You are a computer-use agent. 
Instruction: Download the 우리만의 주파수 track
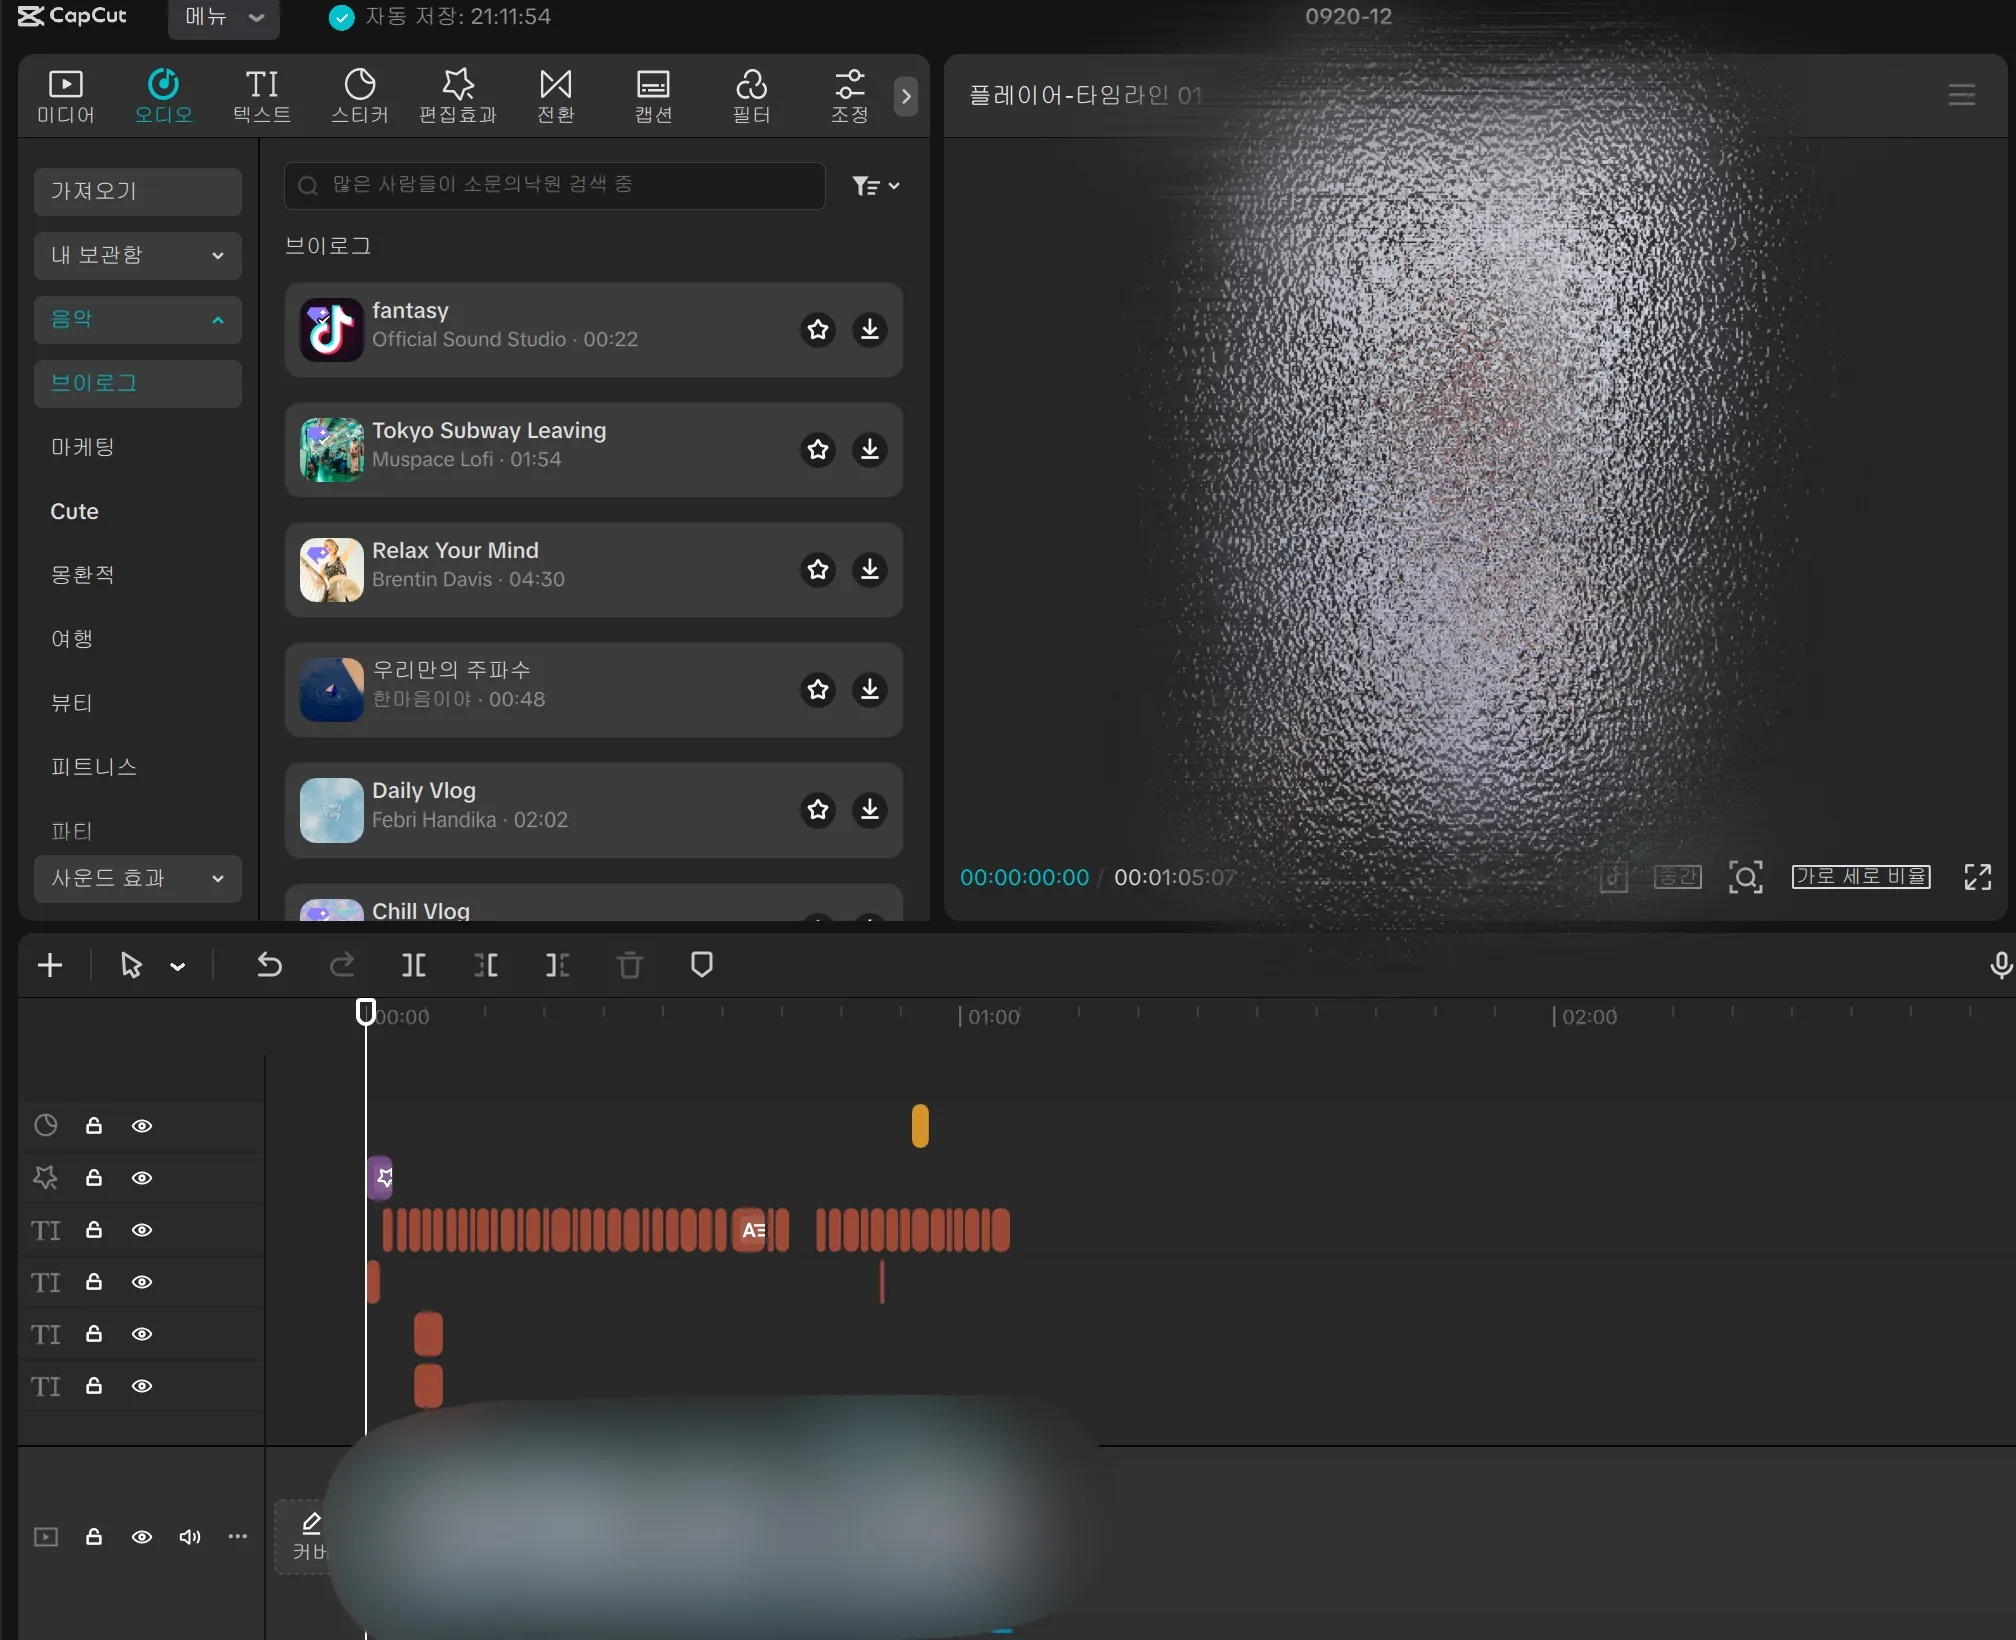coord(869,689)
